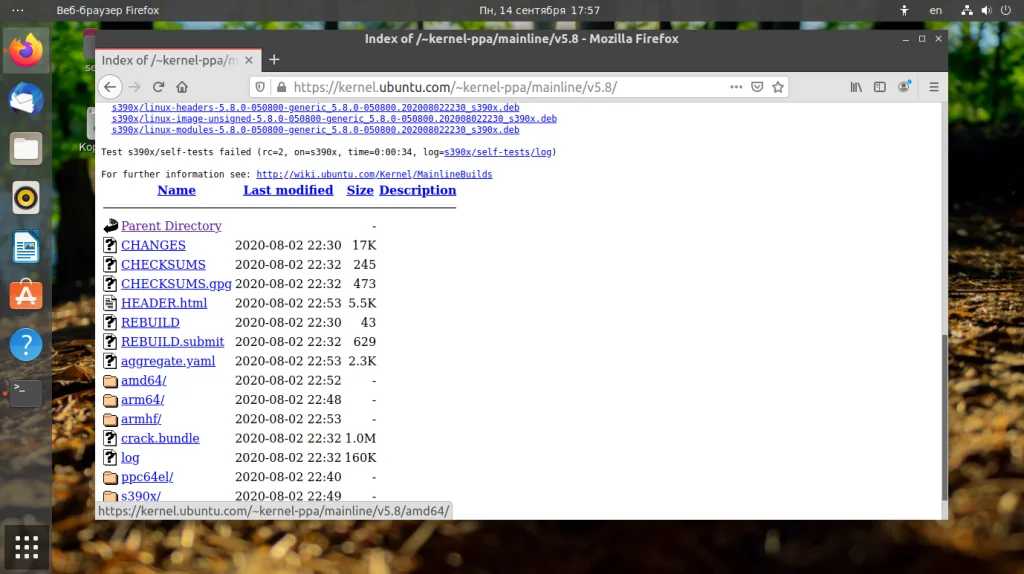Open the REBUILD file
The height and width of the screenshot is (574, 1024).
pyautogui.click(x=150, y=323)
